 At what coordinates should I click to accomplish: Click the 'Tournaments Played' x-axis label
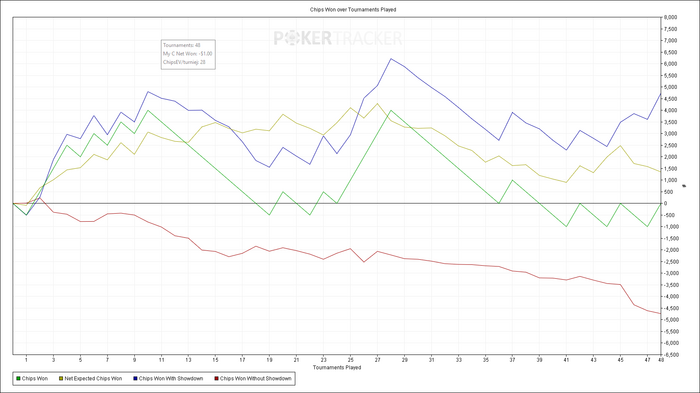click(x=337, y=368)
